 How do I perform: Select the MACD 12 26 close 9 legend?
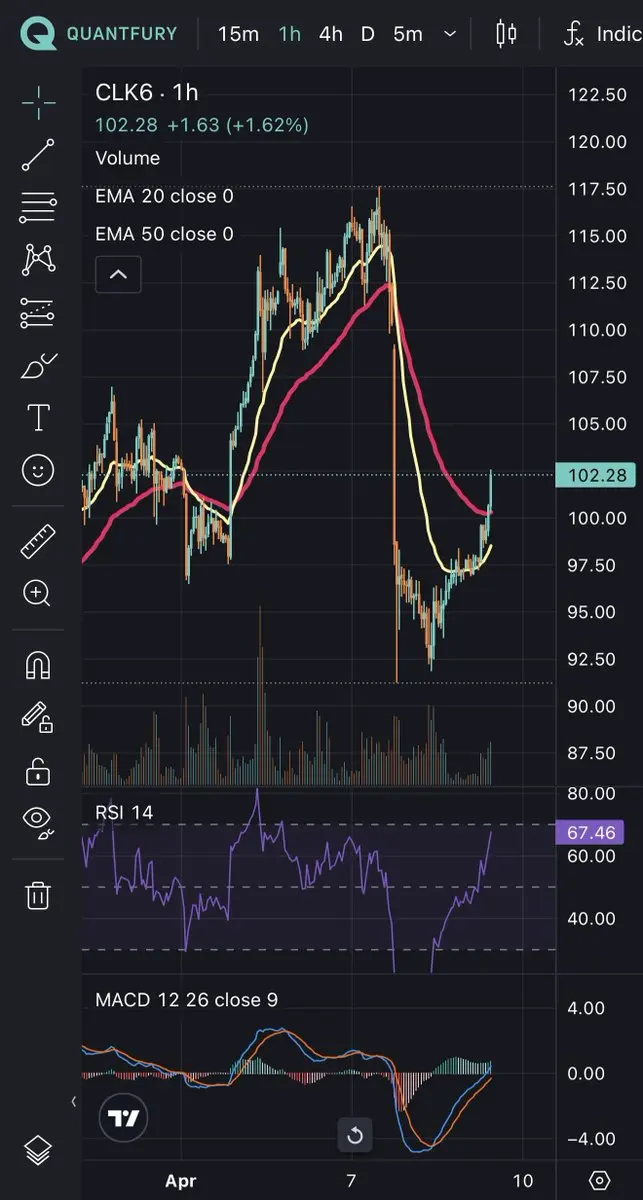point(186,1000)
